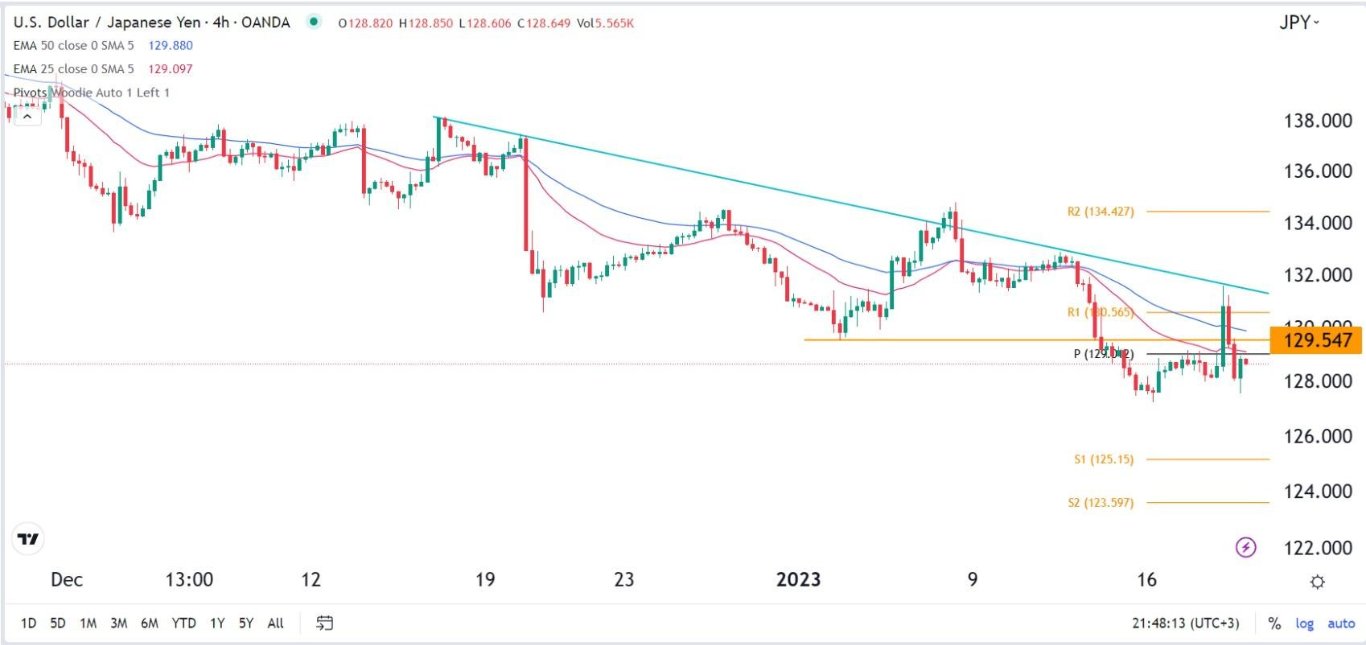Click the R2 (134.427) pivot level label
Image resolution: width=1366 pixels, height=645 pixels.
click(x=1099, y=212)
